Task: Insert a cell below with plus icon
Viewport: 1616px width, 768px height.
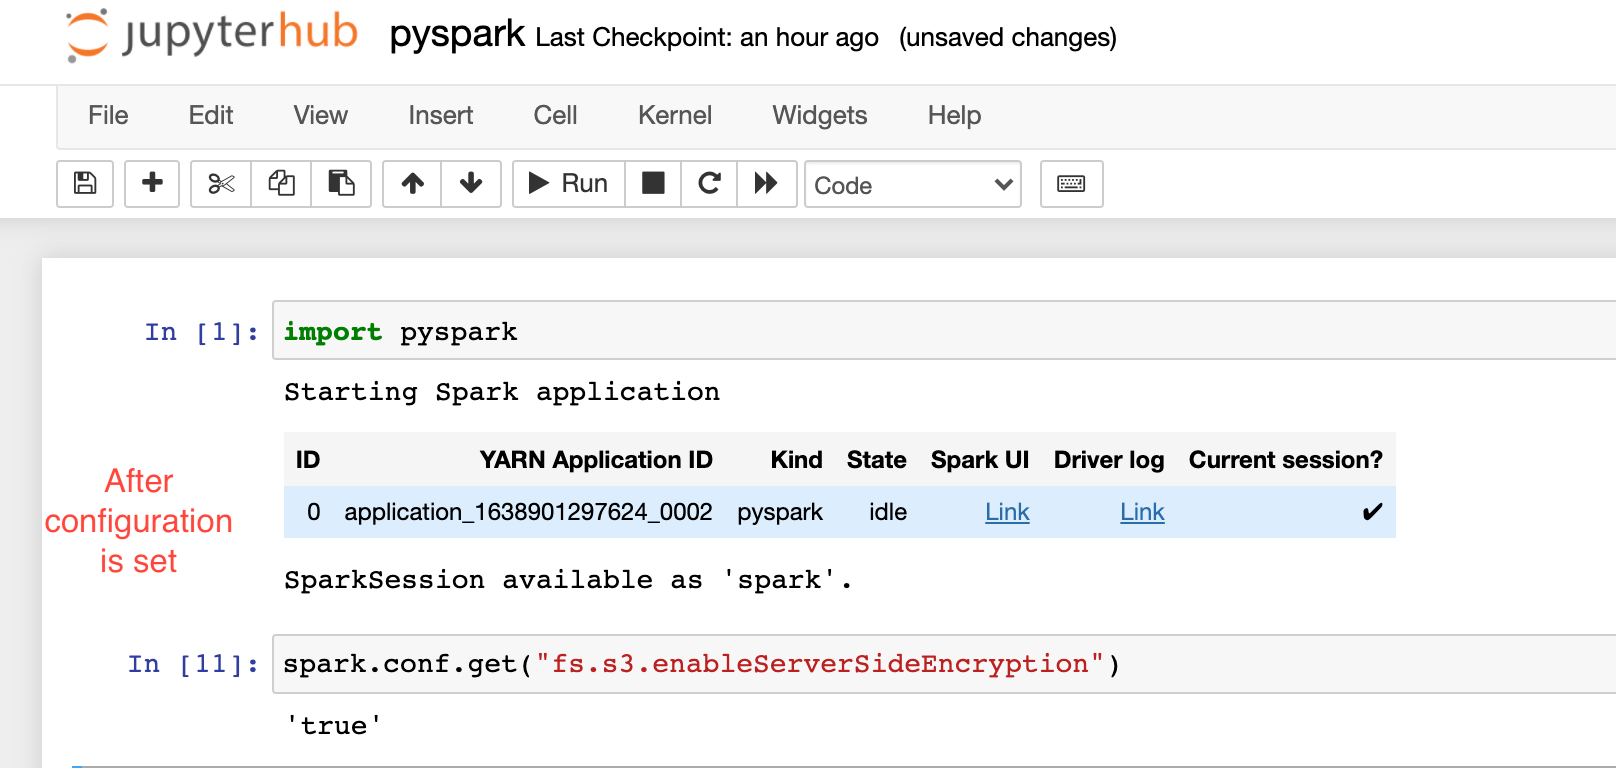Action: click(x=152, y=184)
